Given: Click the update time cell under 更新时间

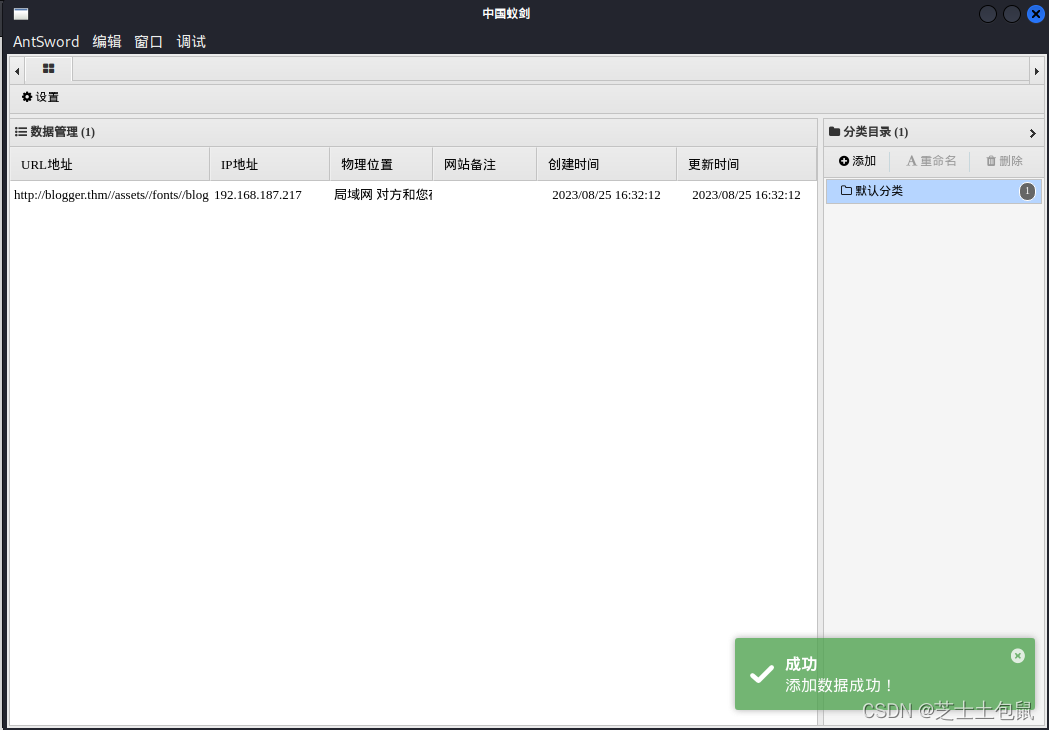Looking at the screenshot, I should (746, 195).
